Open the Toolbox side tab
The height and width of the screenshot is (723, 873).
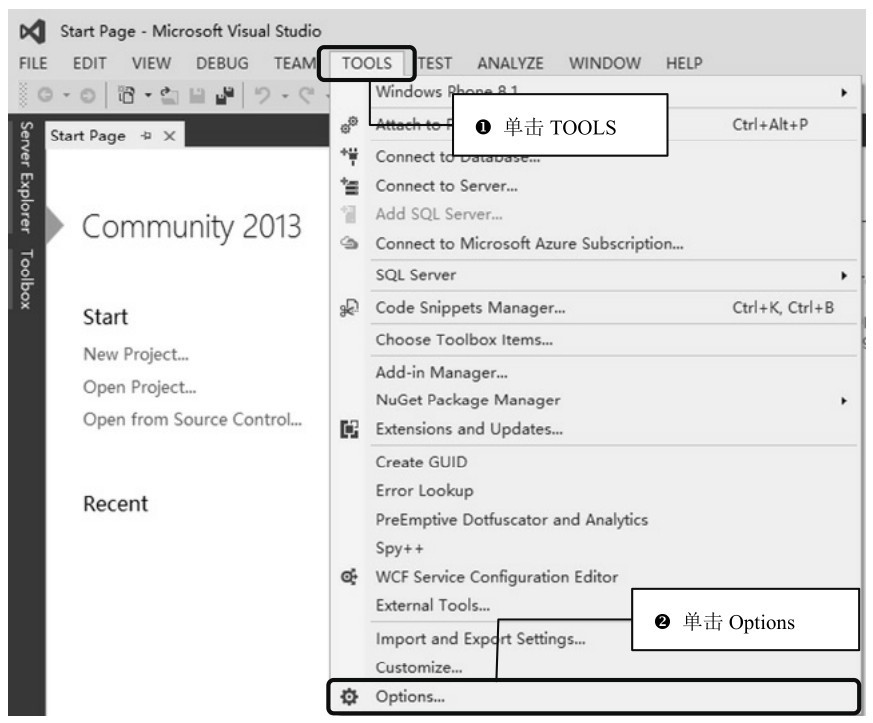click(26, 279)
